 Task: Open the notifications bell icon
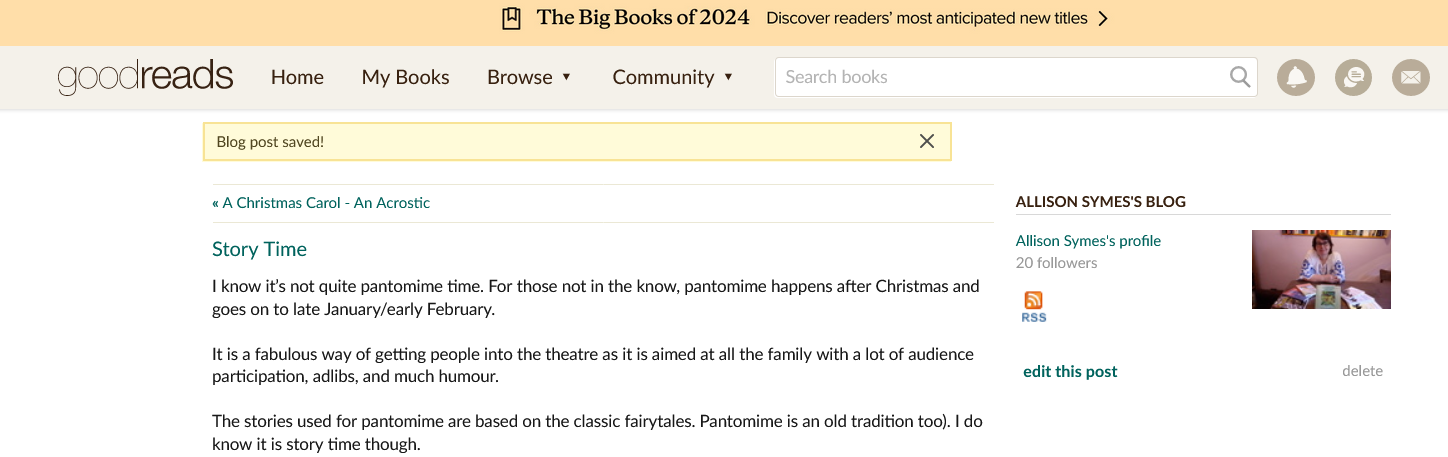tap(1296, 77)
